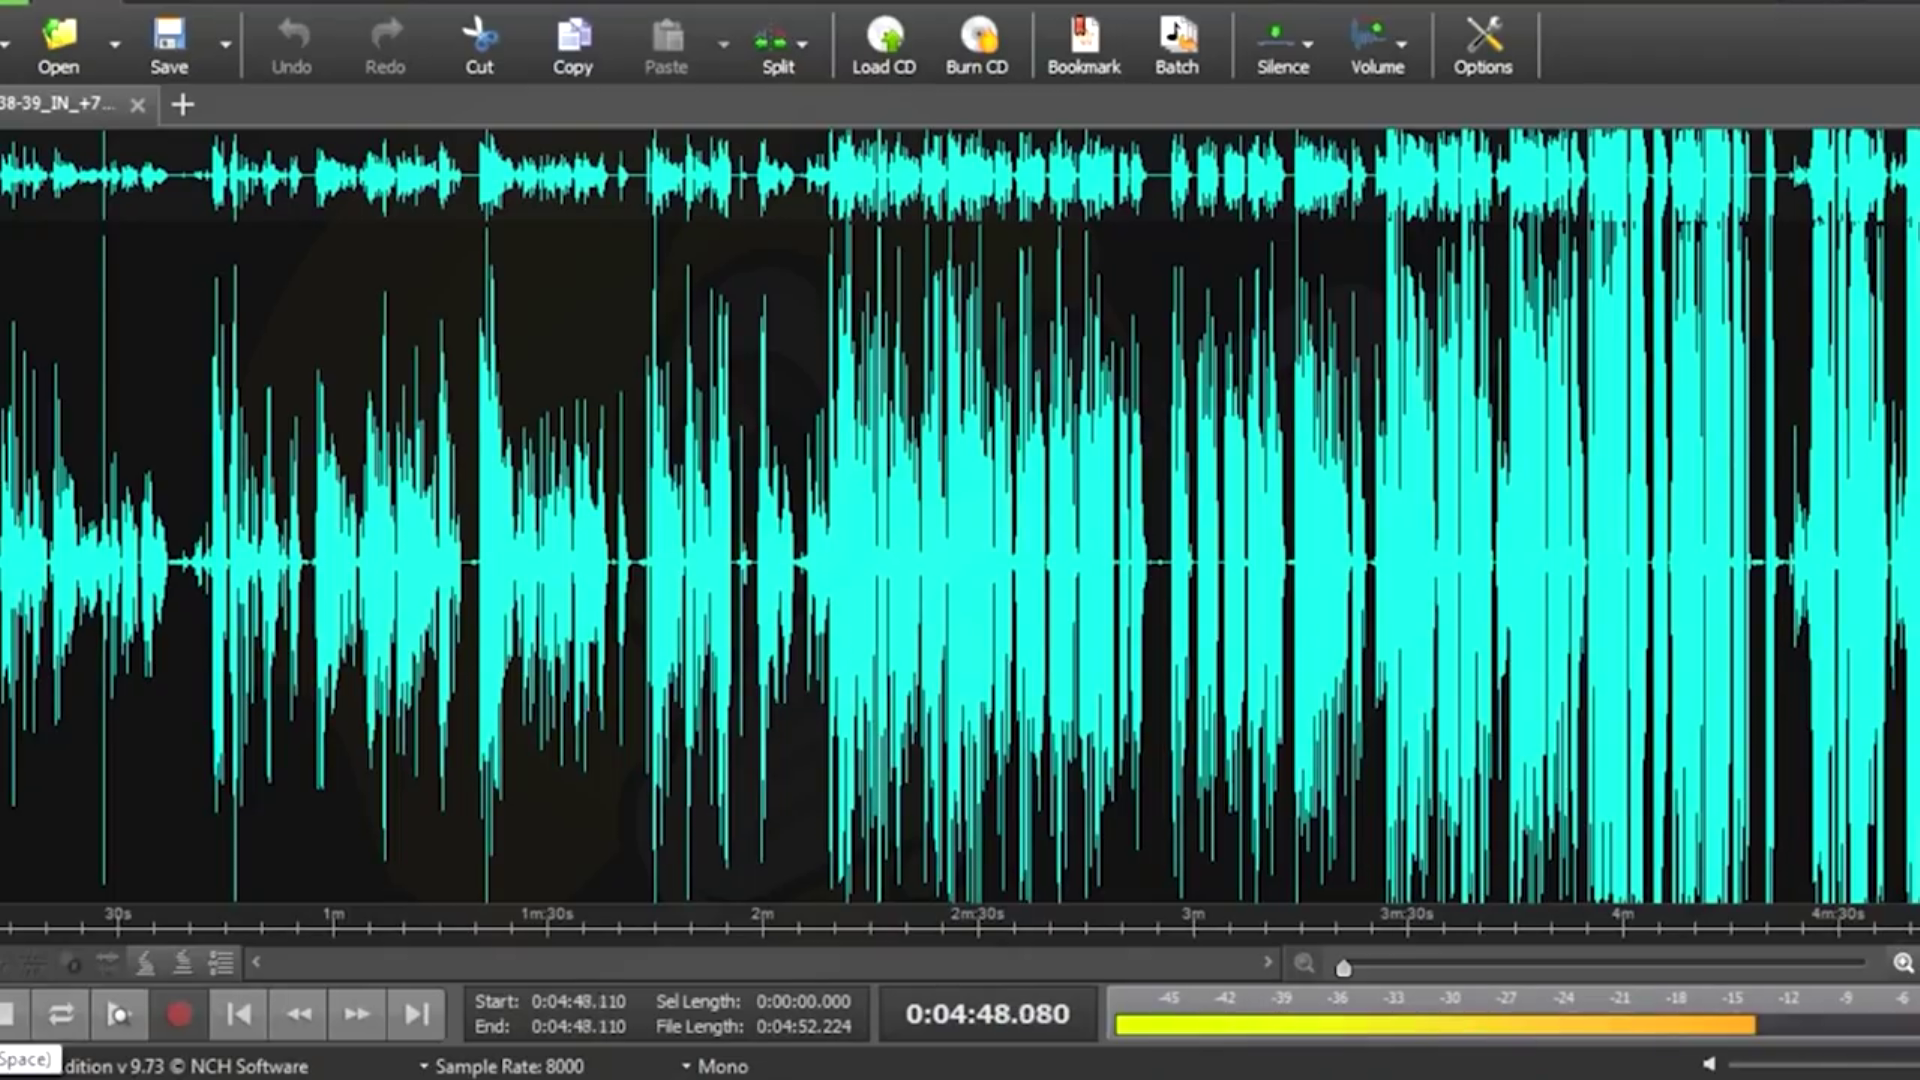The width and height of the screenshot is (1920, 1080).
Task: Click the Save disk icon
Action: pos(169,35)
